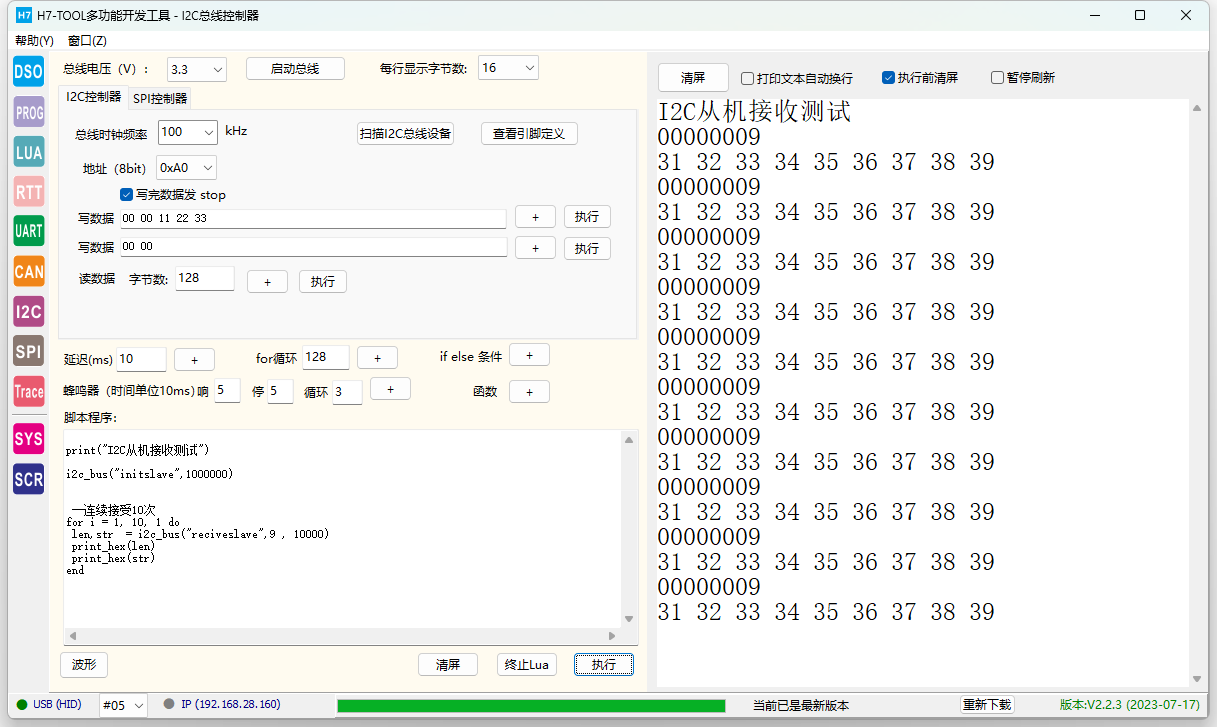
Task: Click the output pane vertical scrollbar
Action: coord(1197,394)
